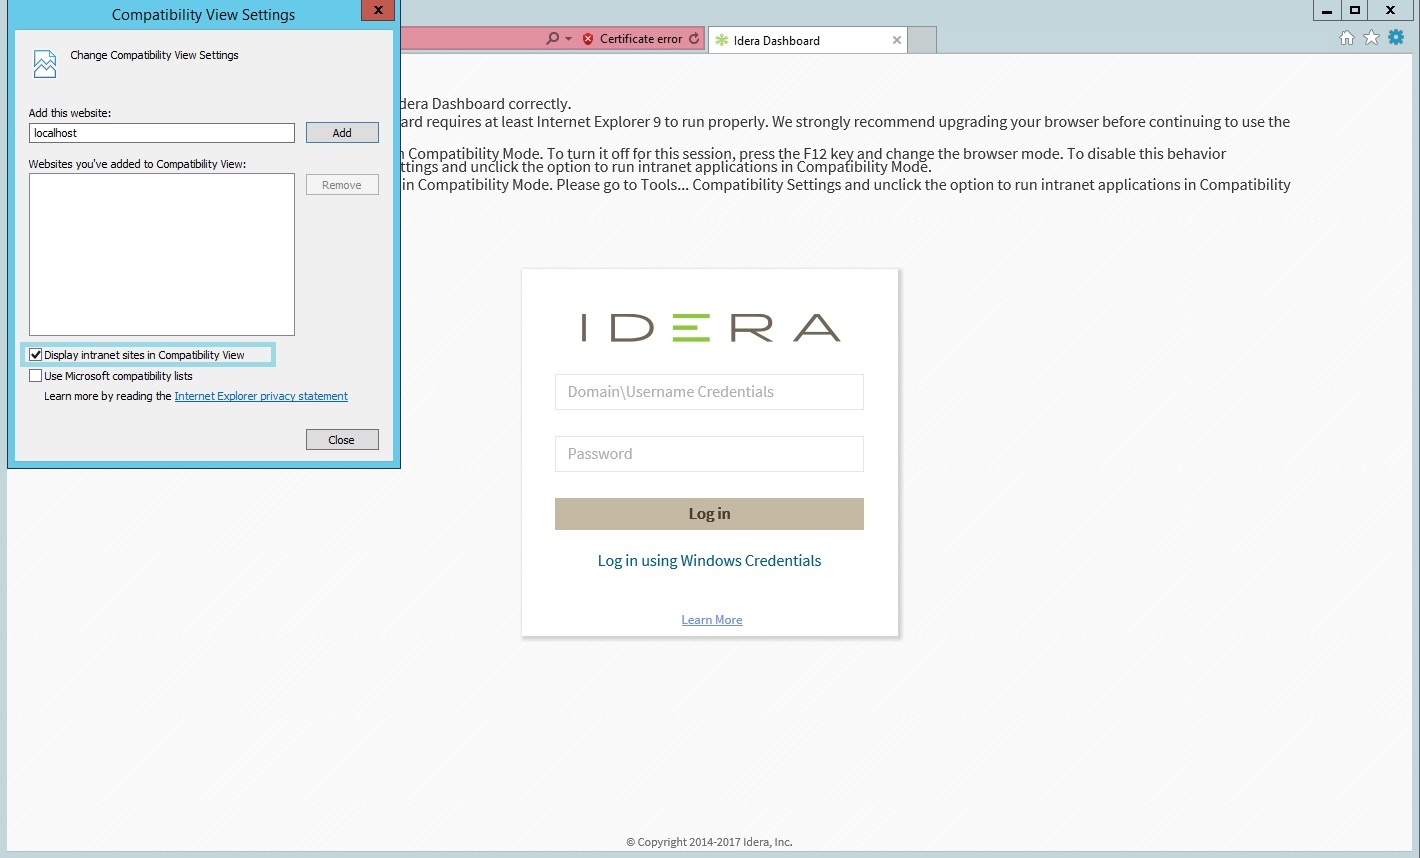The image size is (1420, 858).
Task: Refresh the page with the reload icon
Action: (x=694, y=39)
